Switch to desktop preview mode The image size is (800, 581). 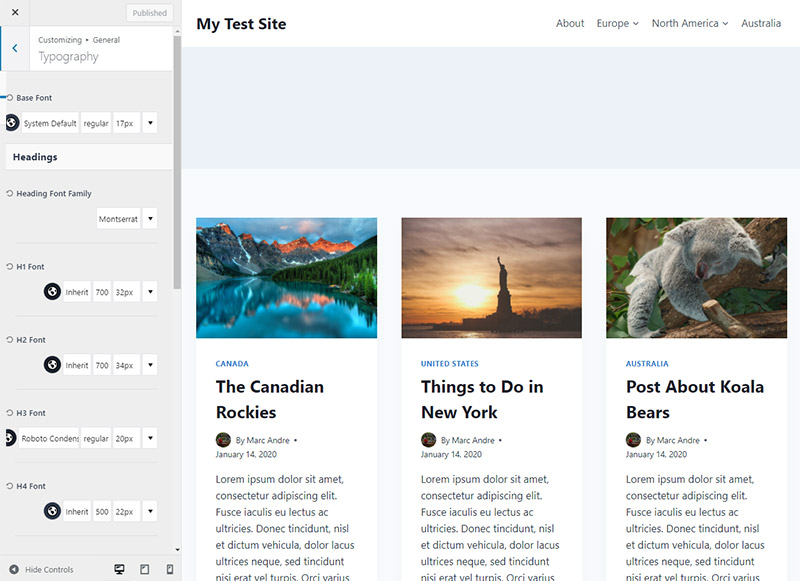pos(119,569)
